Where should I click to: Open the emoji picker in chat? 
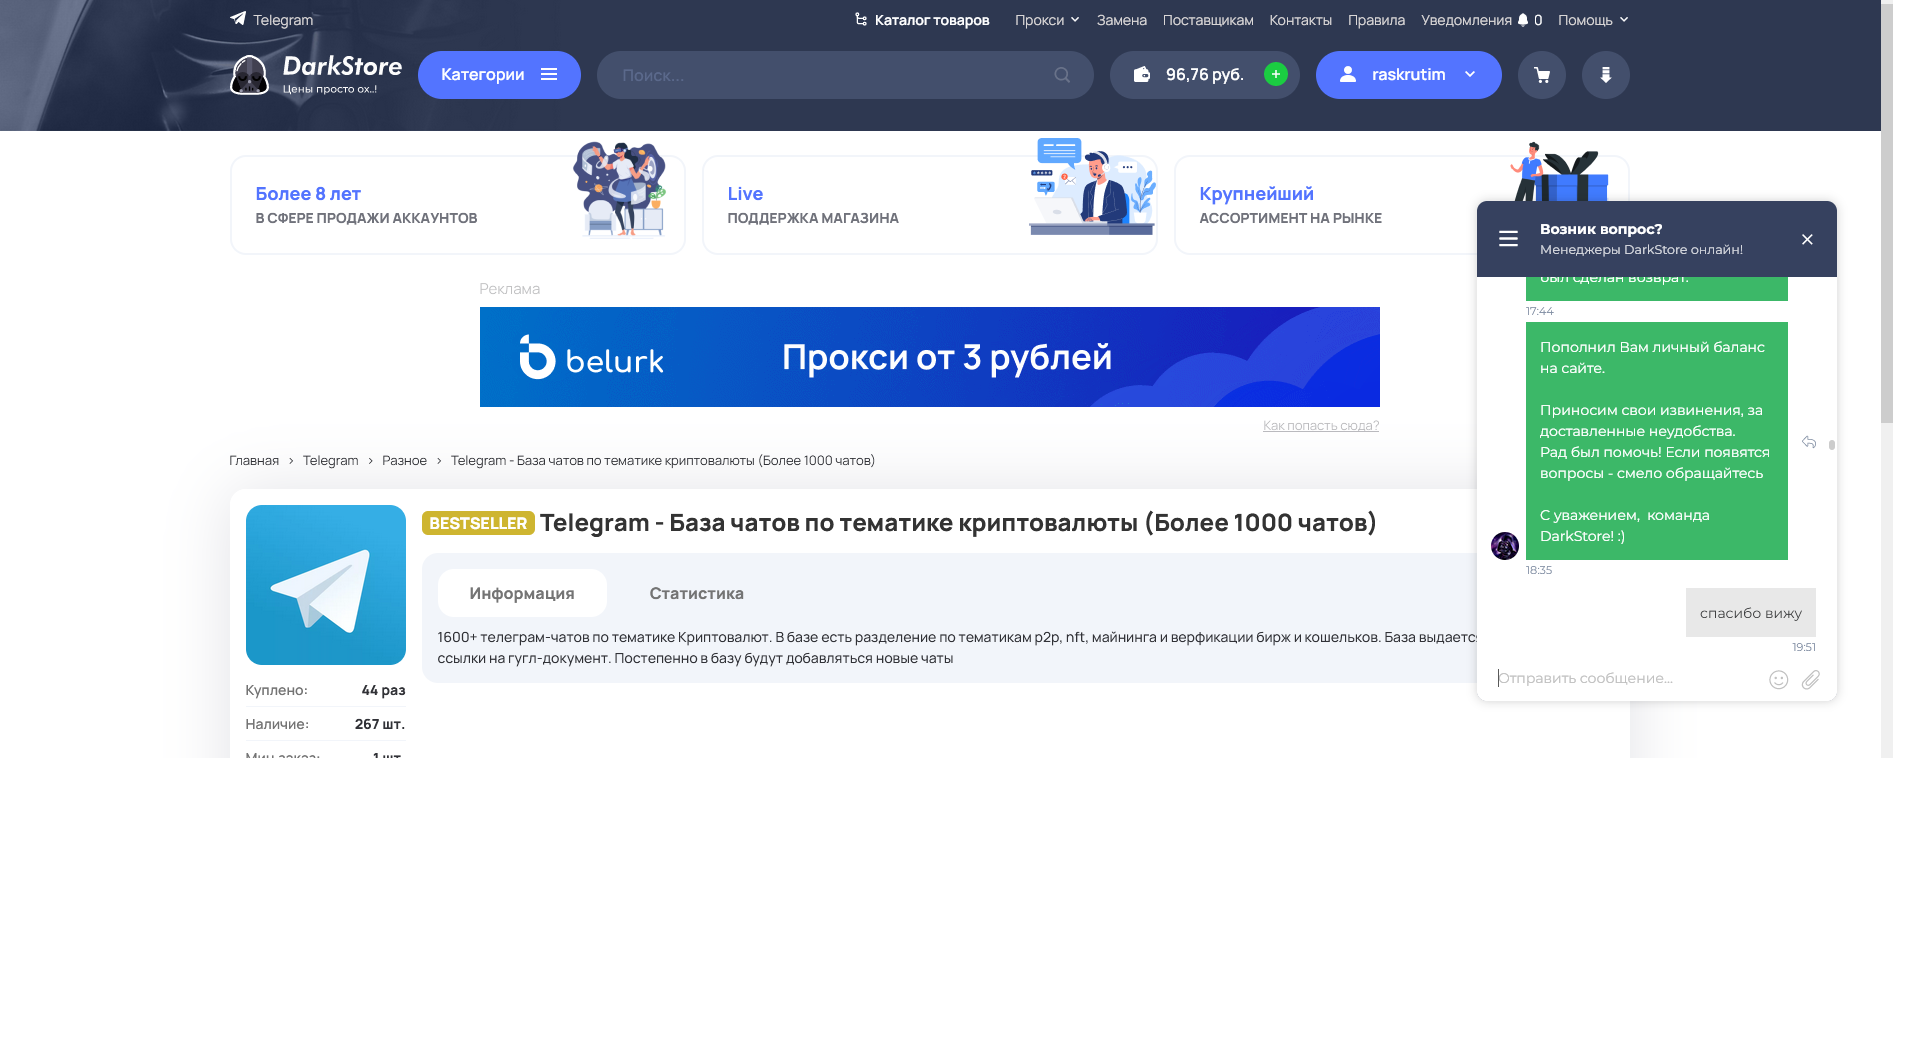pyautogui.click(x=1778, y=680)
